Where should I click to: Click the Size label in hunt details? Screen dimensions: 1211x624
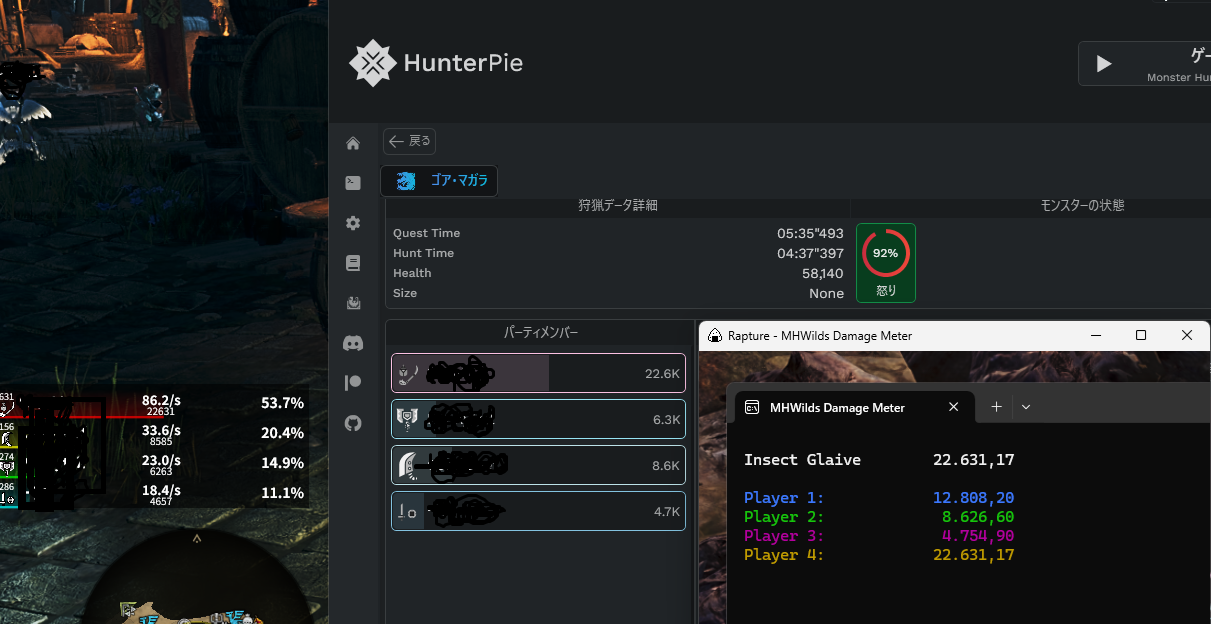tap(405, 293)
